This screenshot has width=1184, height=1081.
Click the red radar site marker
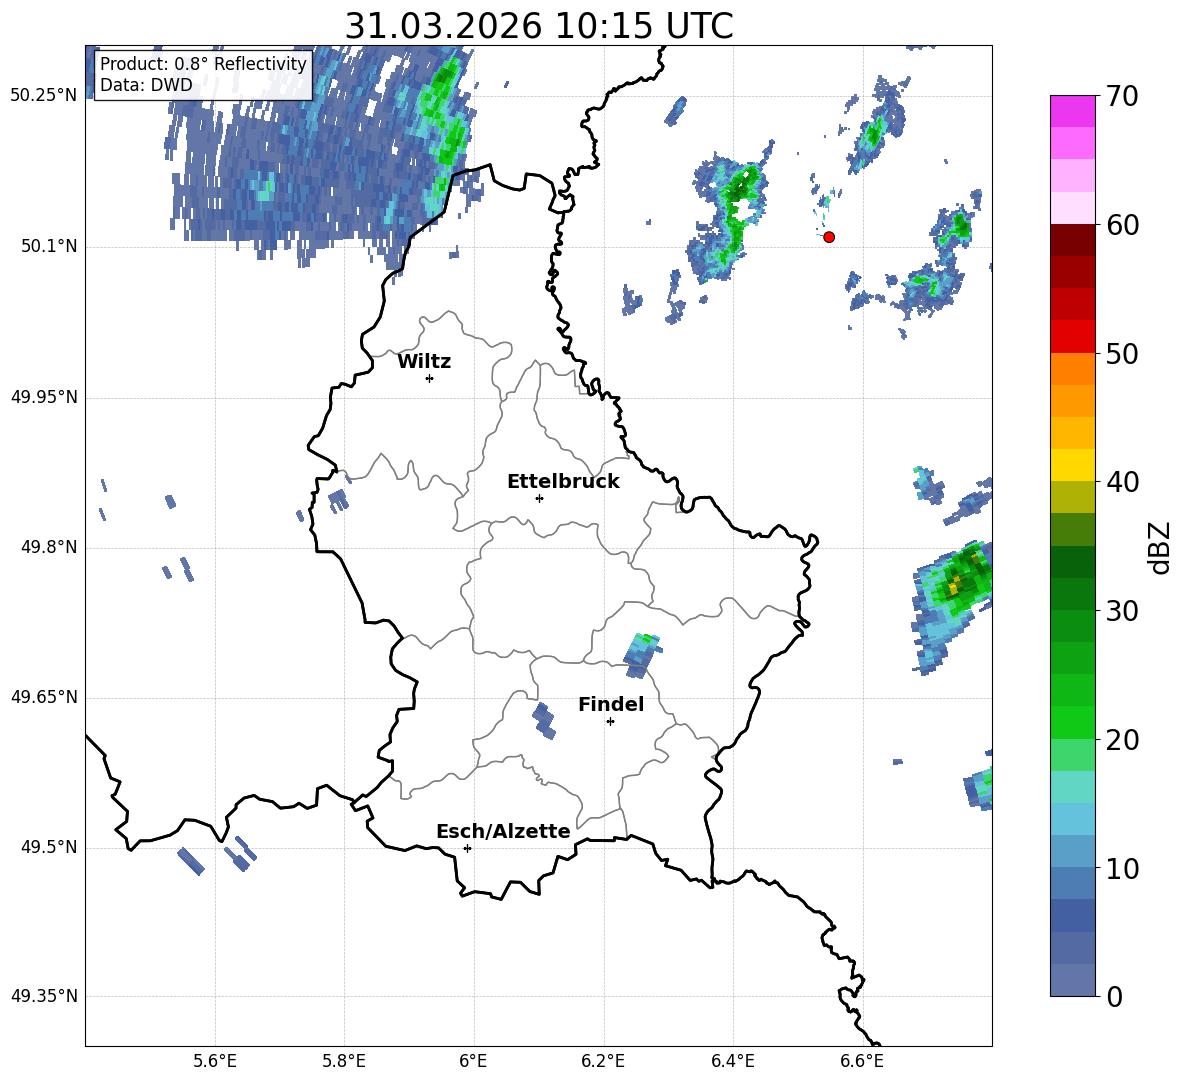[x=829, y=237]
